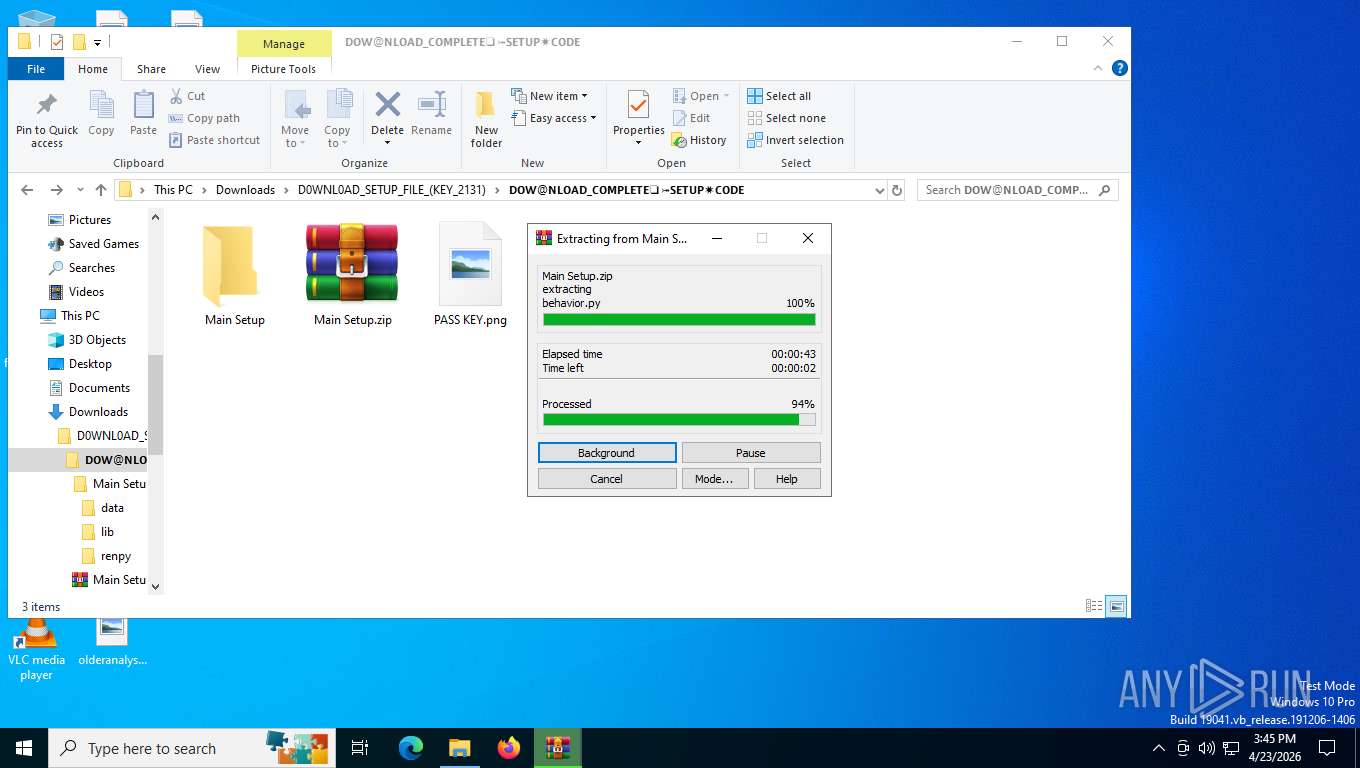Expand the Open command dropdown
1360x768 pixels.
coord(726,96)
